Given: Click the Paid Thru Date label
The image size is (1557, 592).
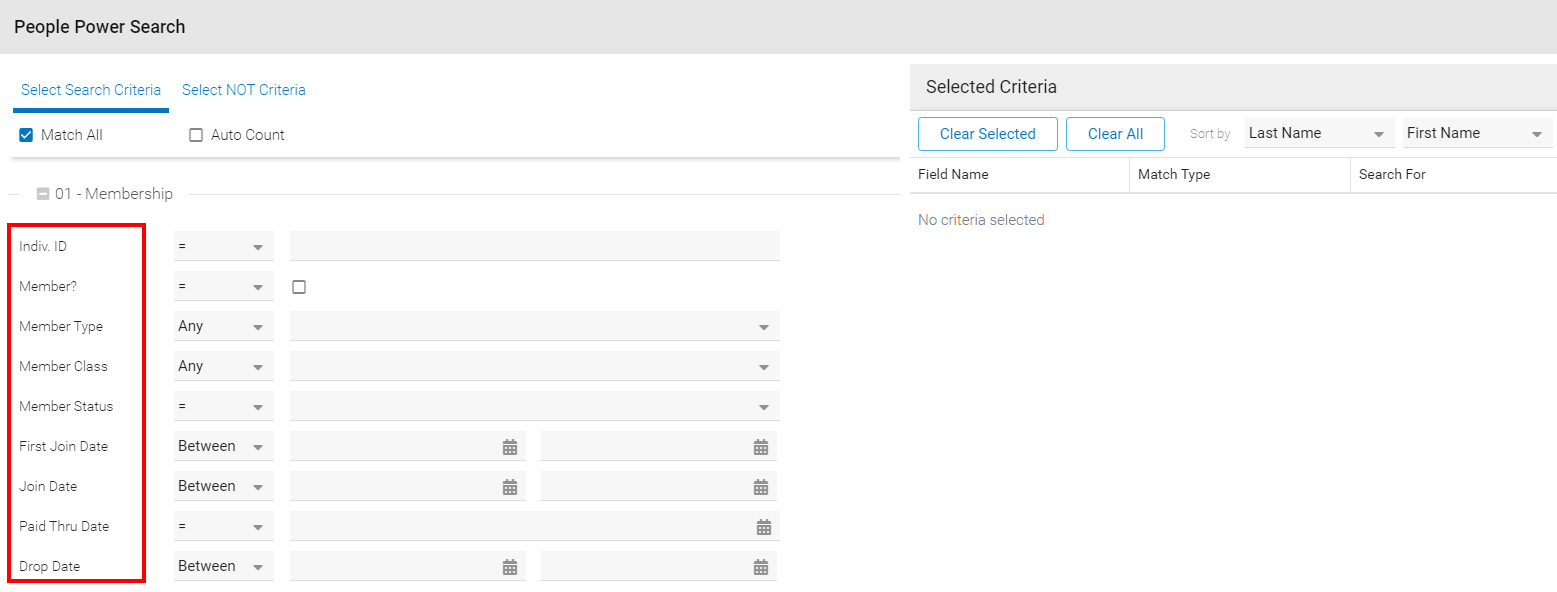Looking at the screenshot, I should coord(64,526).
